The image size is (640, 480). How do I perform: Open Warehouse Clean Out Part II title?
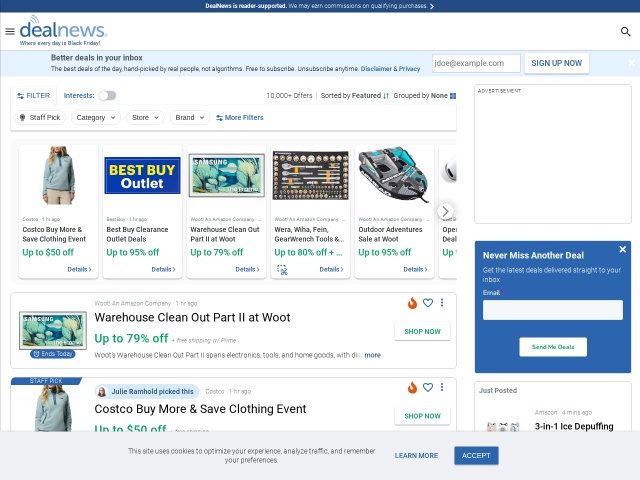[192, 318]
